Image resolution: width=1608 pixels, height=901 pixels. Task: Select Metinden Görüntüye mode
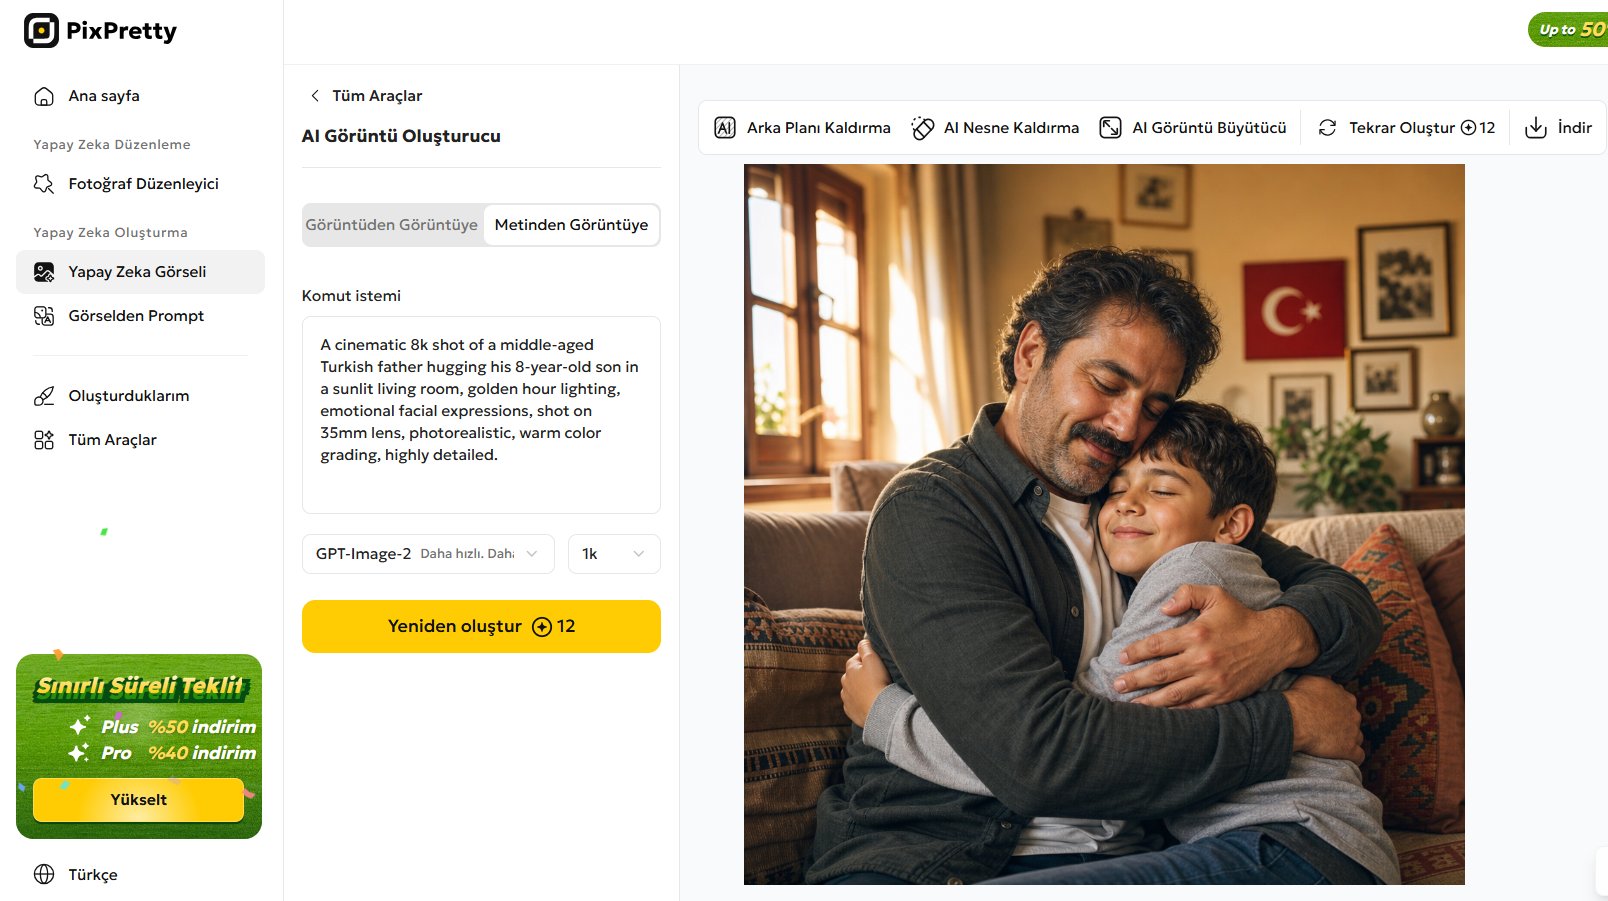(571, 225)
